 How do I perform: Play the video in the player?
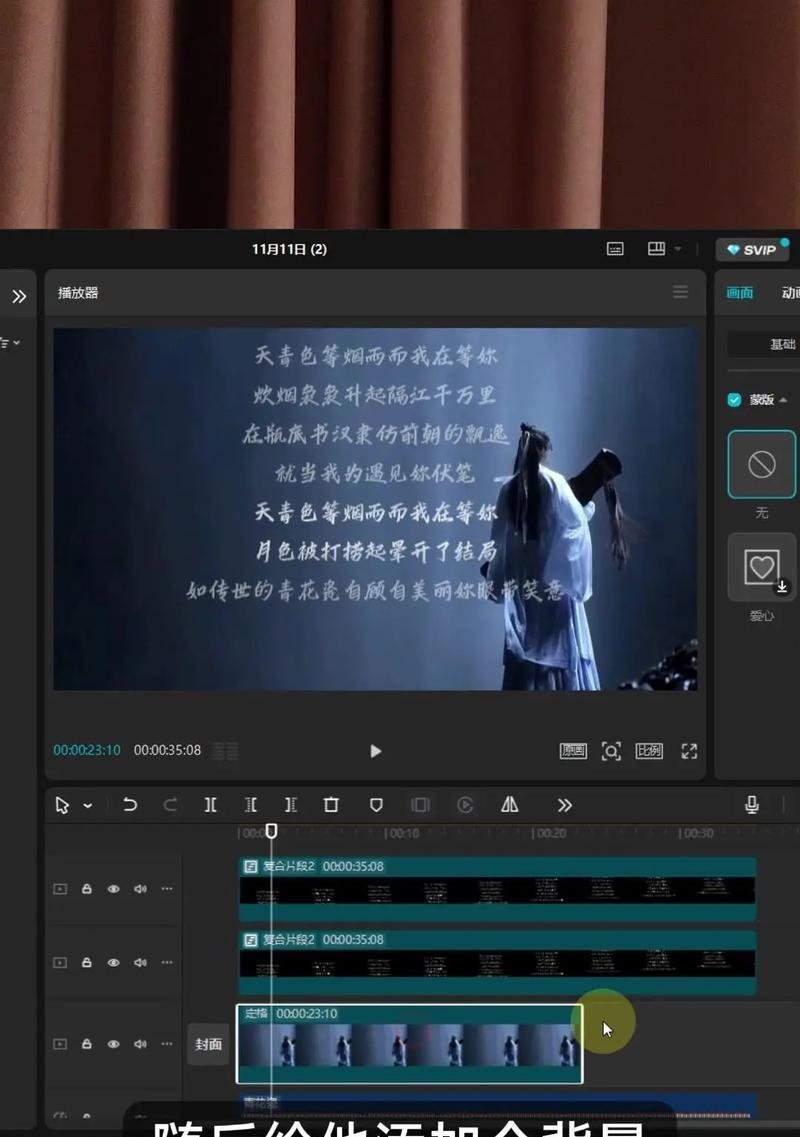coord(375,751)
